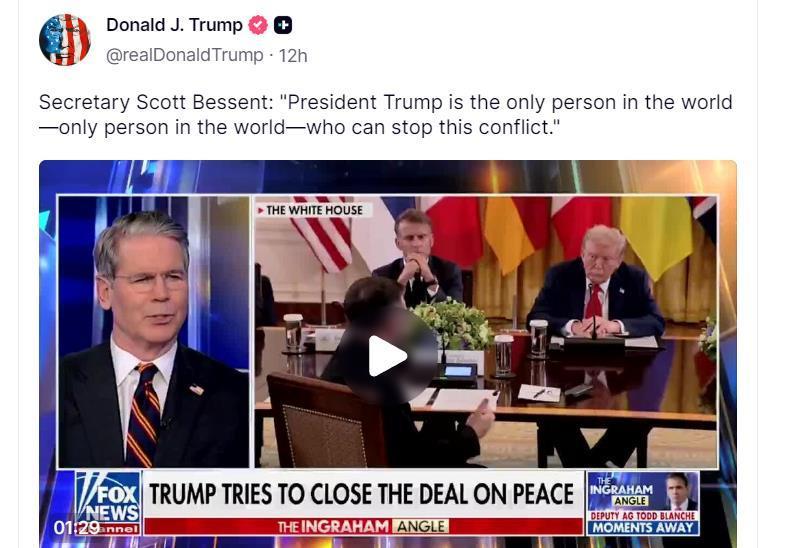This screenshot has height=548, width=788.
Task: Click the red "The Ingraham Angle" strip
Action: tap(363, 526)
